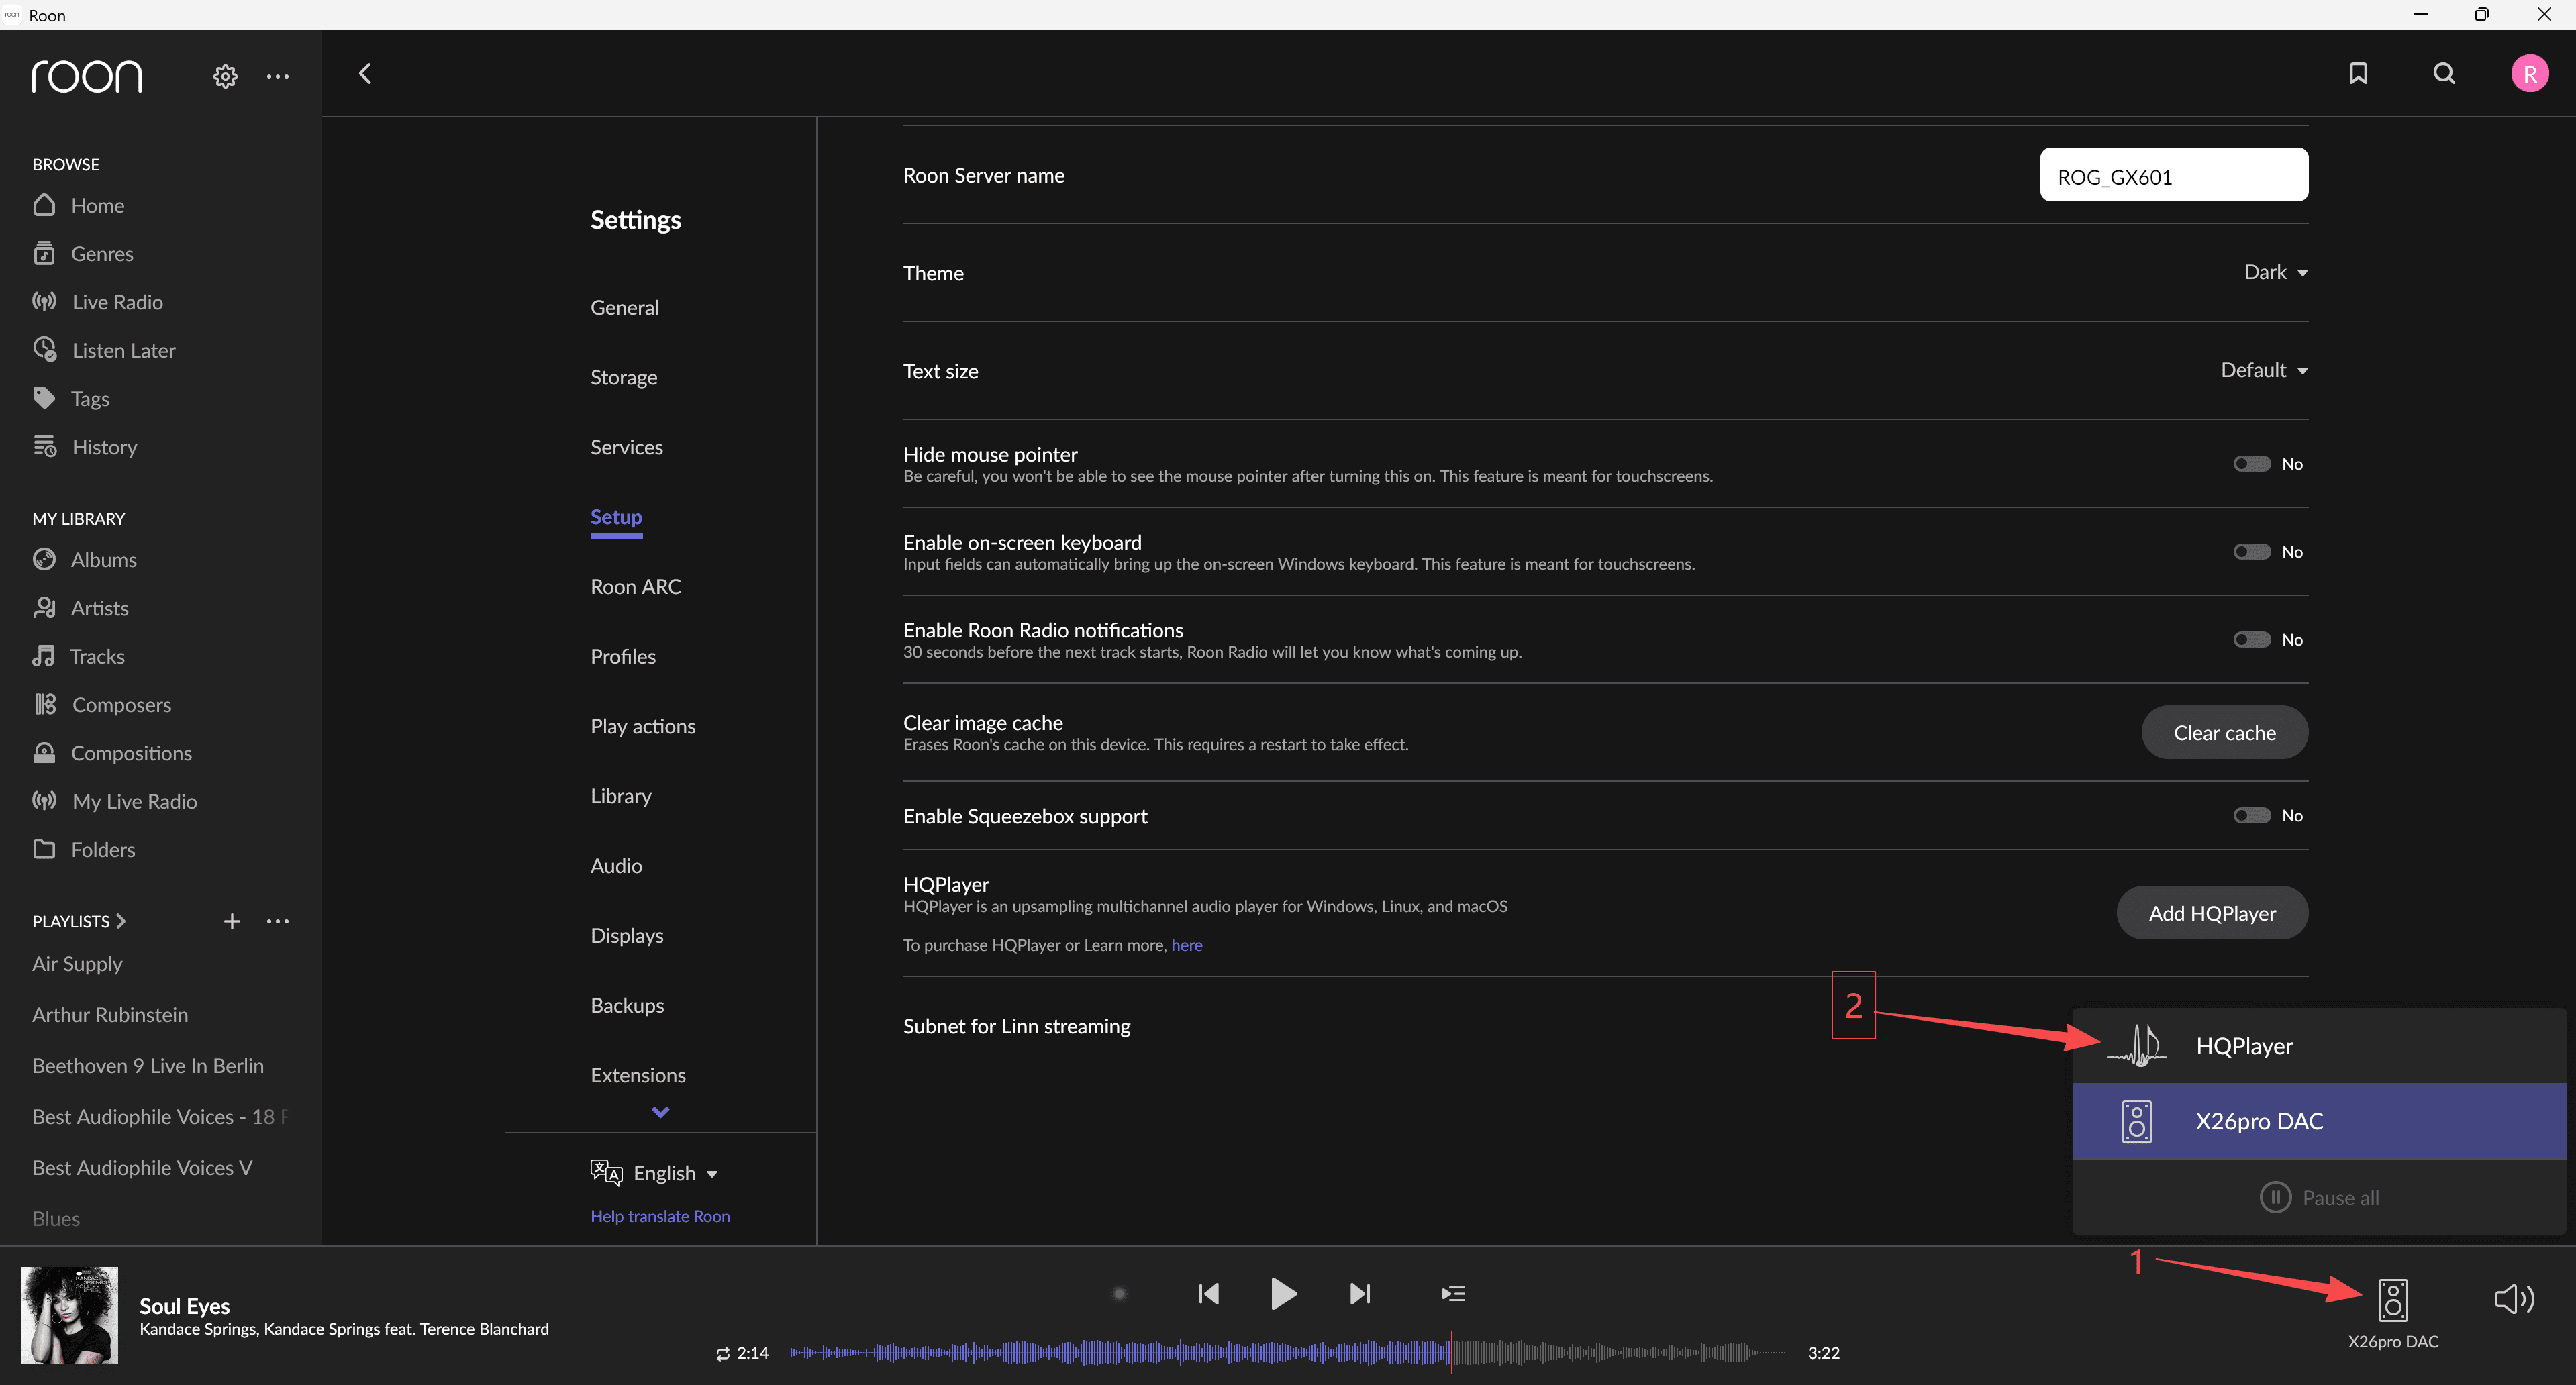2576x1385 pixels.
Task: Toggle Enable on-screen keyboard switch
Action: coord(2252,551)
